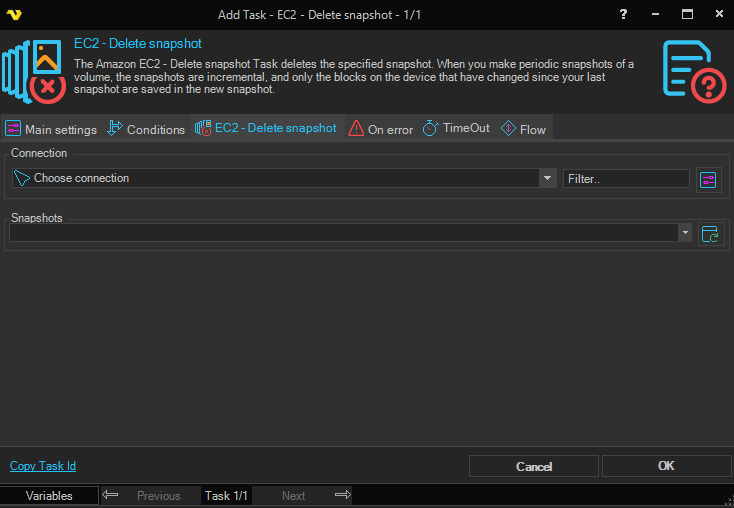Click the EC2 delete snapshot header image
Image resolution: width=734 pixels, height=508 pixels.
pyautogui.click(x=34, y=70)
